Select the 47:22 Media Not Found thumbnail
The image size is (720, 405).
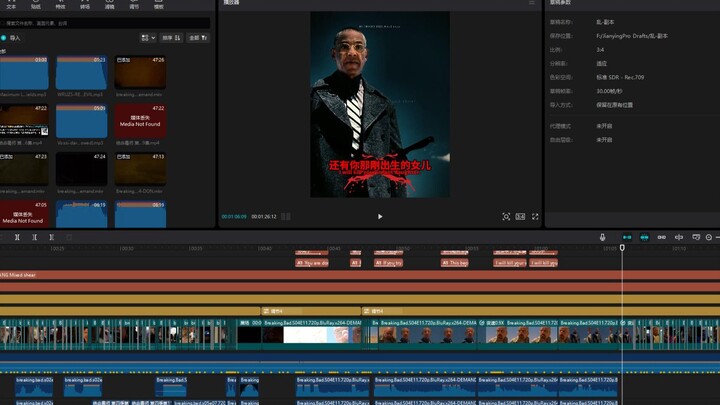point(140,121)
